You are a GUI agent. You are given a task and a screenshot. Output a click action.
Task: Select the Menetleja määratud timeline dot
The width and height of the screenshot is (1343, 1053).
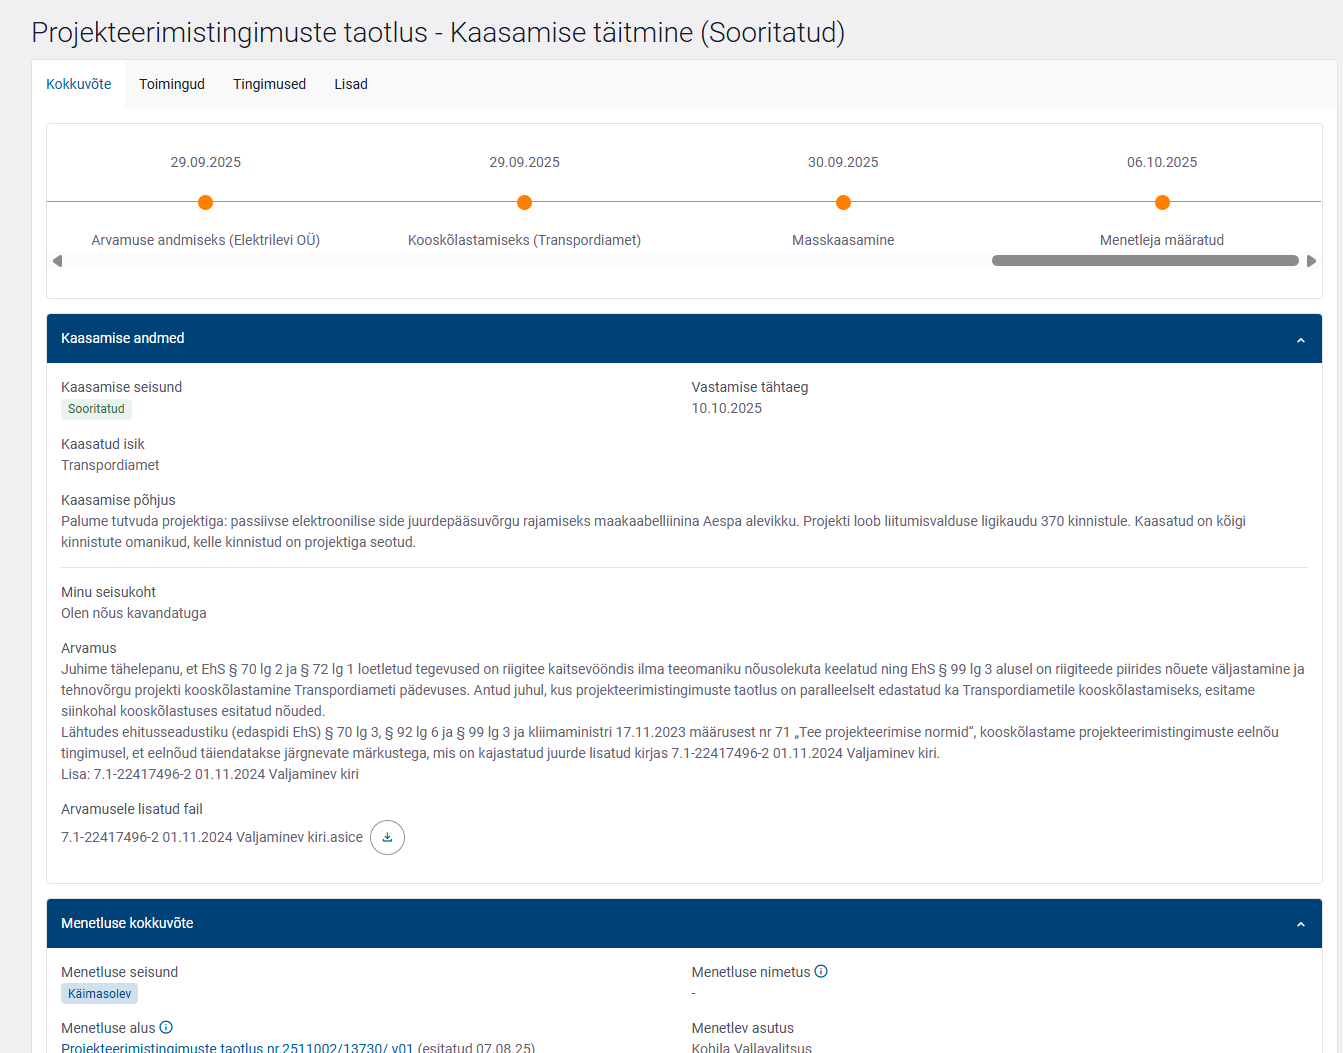click(x=1162, y=203)
